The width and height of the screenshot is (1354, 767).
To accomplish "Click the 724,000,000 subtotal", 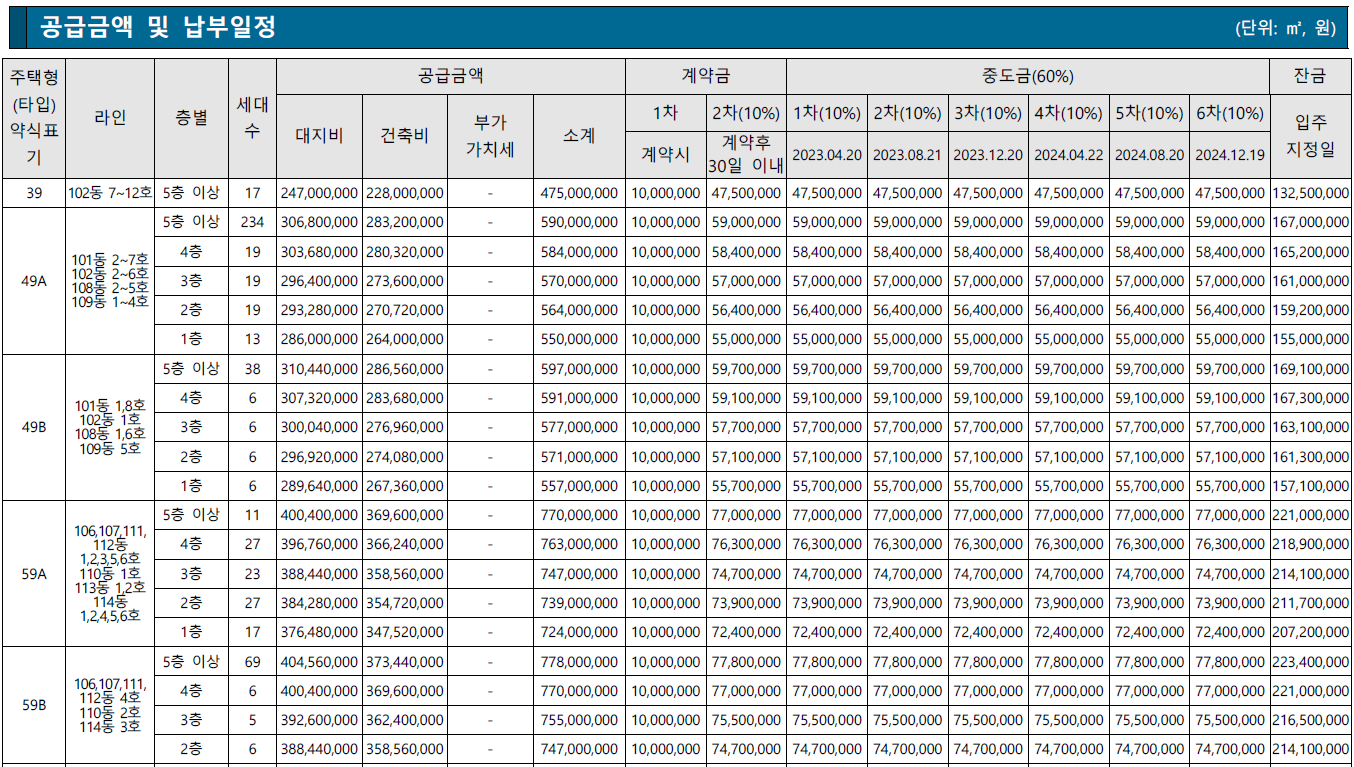I will (579, 632).
